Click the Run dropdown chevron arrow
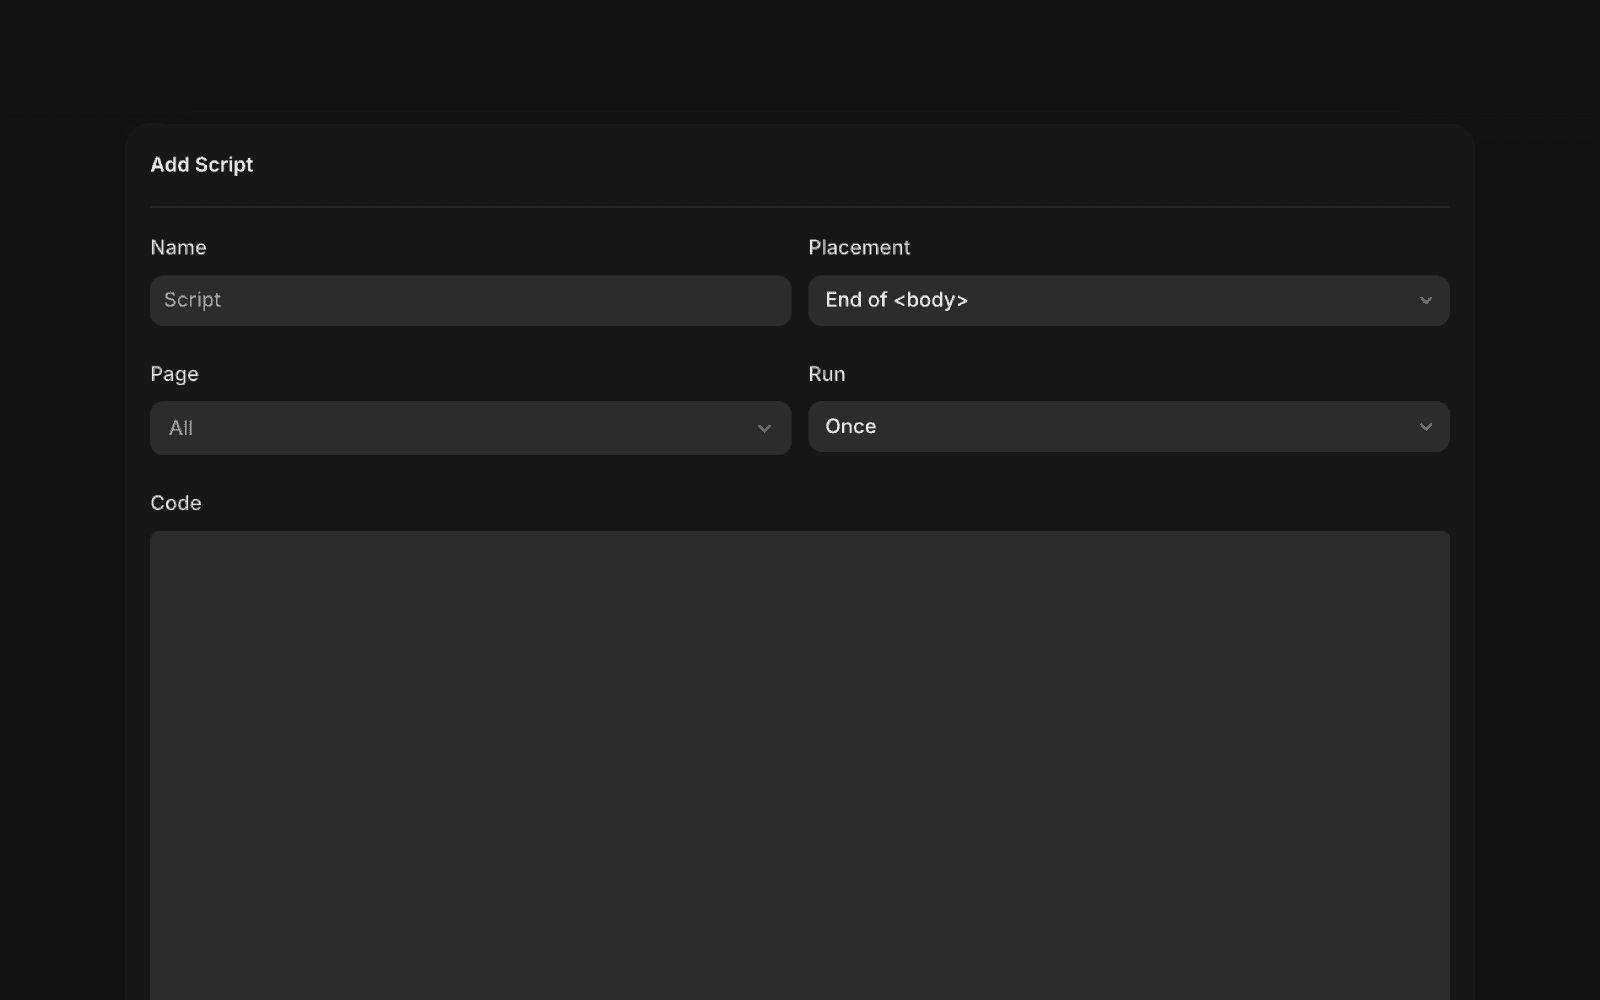Viewport: 1600px width, 1000px height. [1427, 426]
